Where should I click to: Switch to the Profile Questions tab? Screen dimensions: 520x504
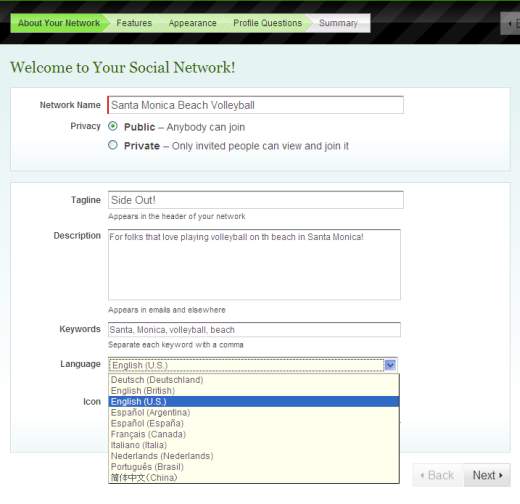pyautogui.click(x=267, y=23)
